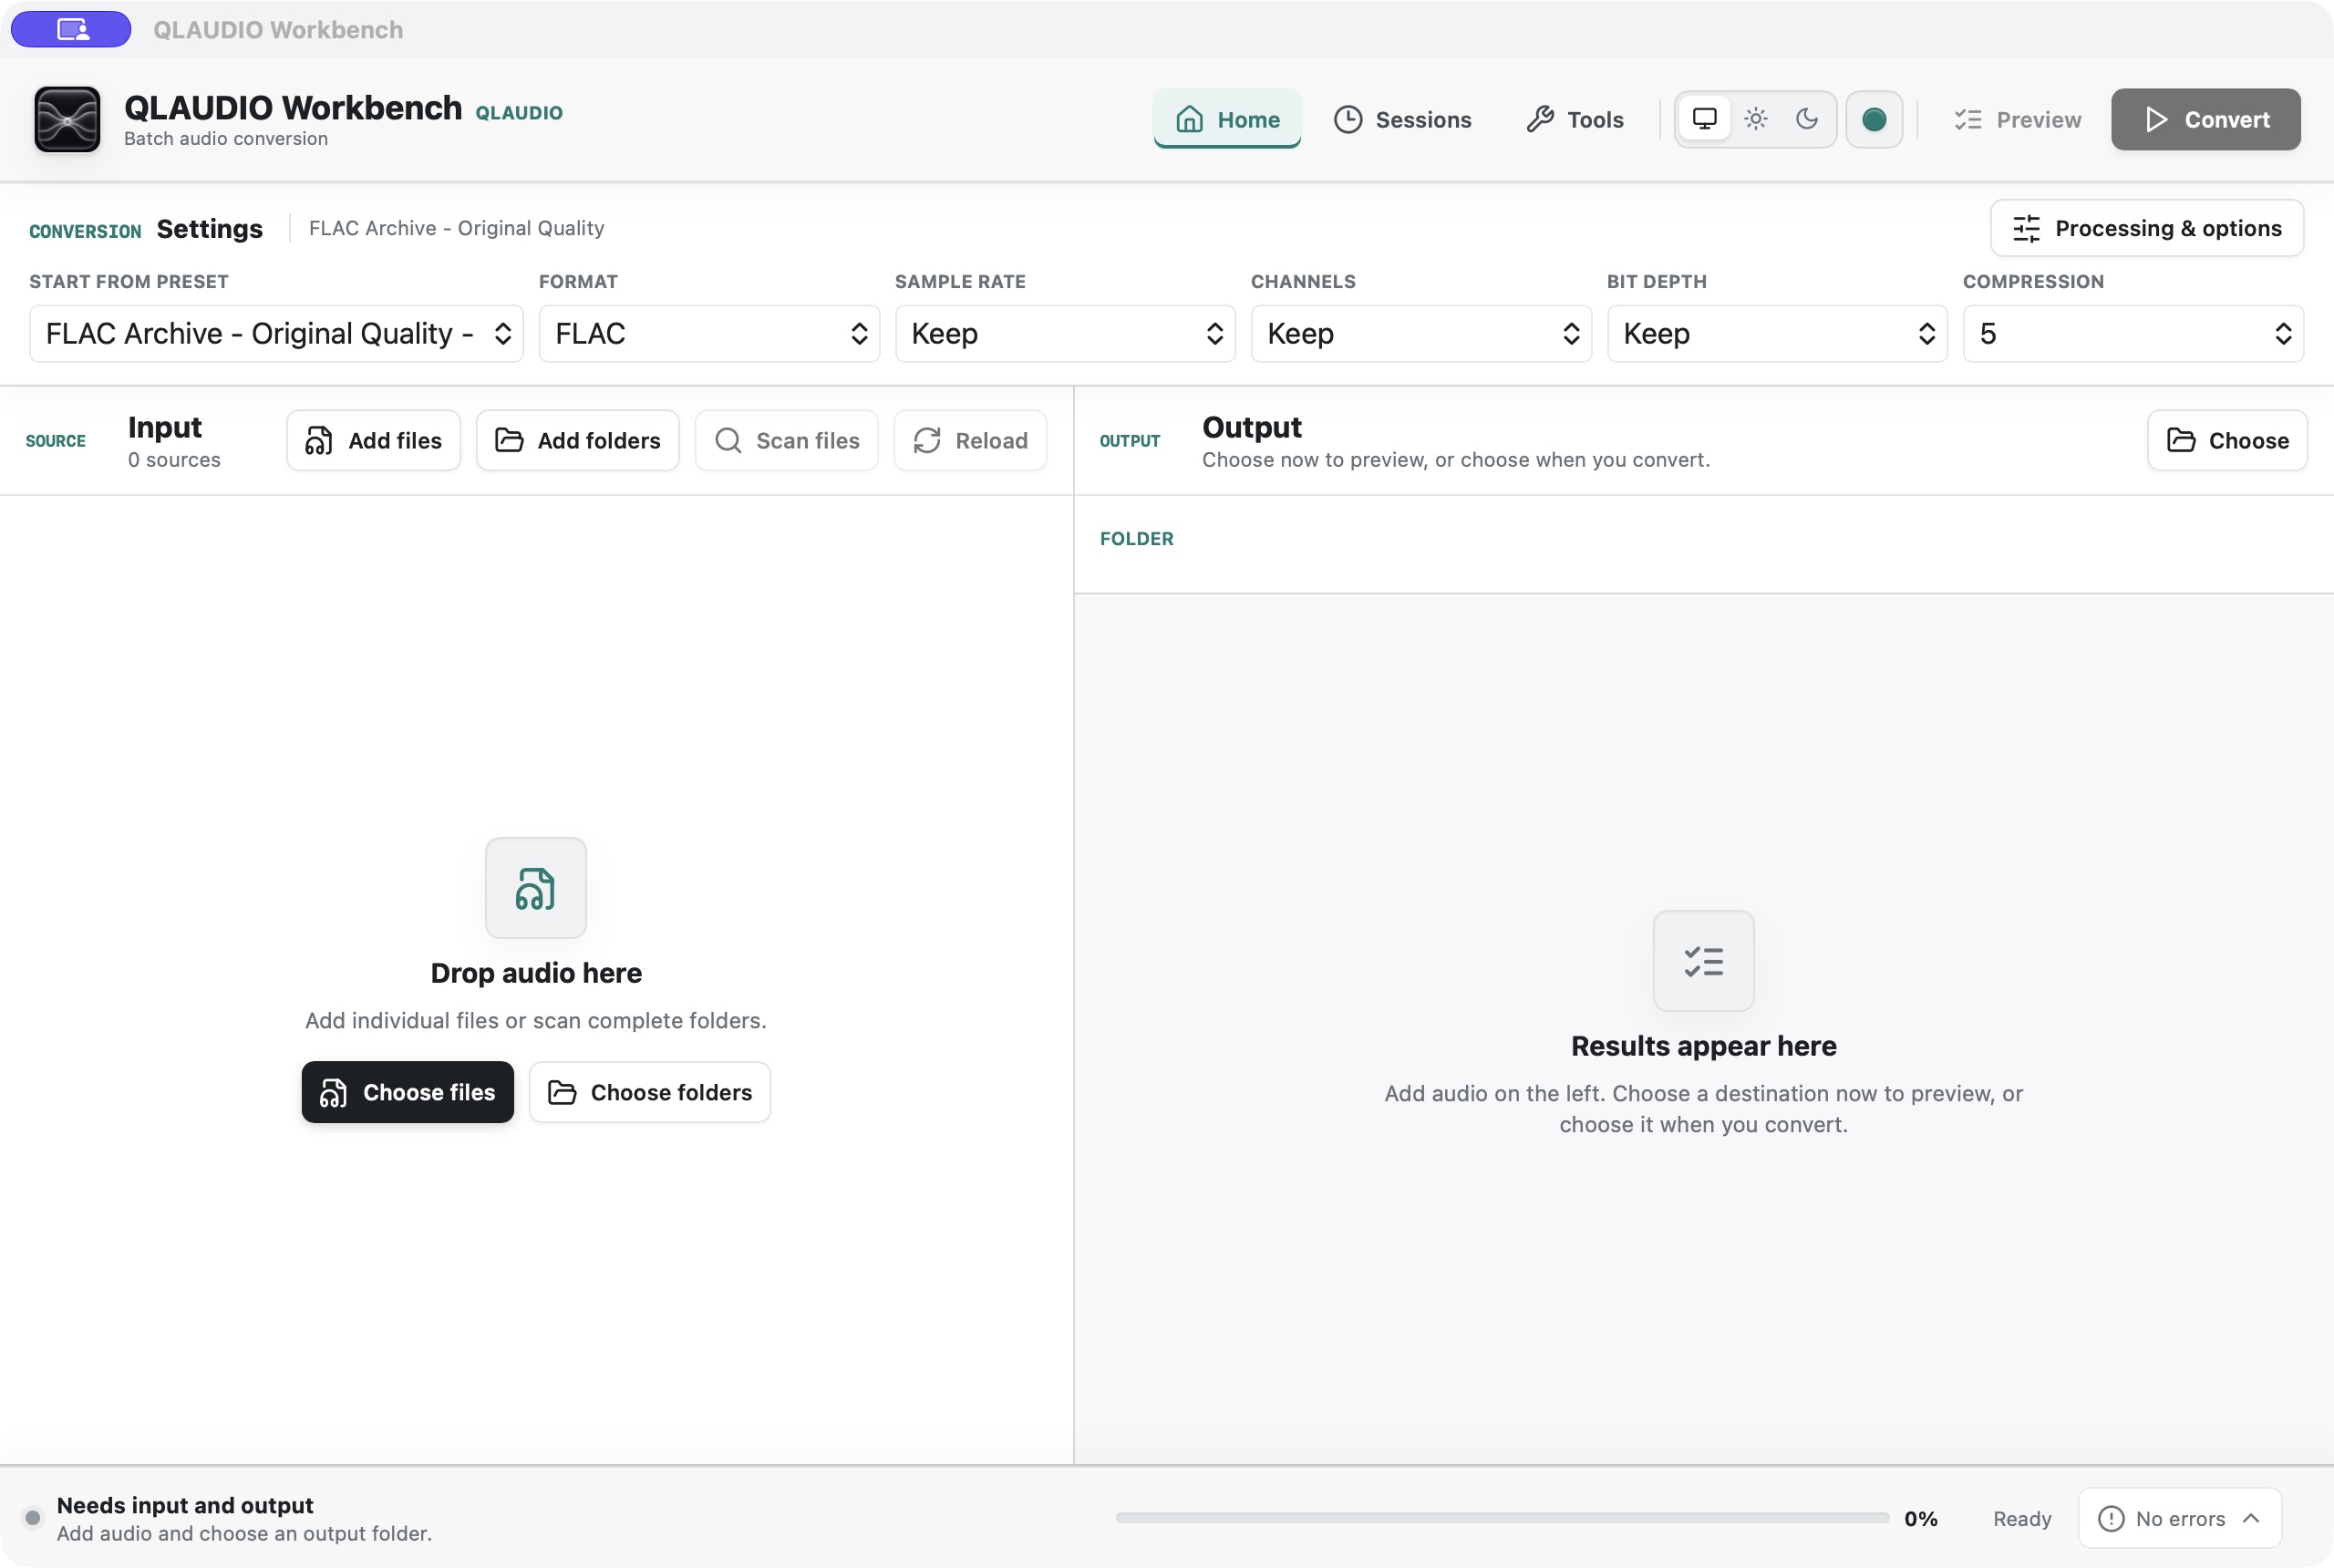Click the "0%" progress value

1920,1519
